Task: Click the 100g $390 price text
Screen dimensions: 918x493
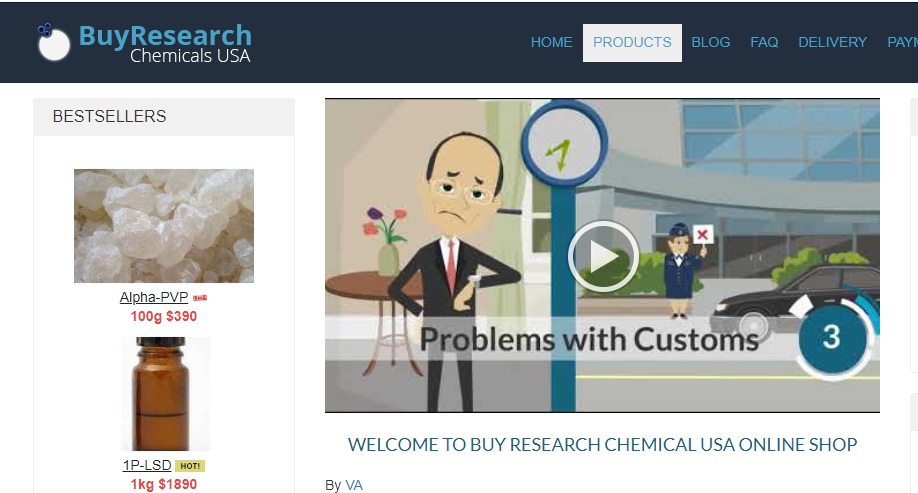Action: 164,317
